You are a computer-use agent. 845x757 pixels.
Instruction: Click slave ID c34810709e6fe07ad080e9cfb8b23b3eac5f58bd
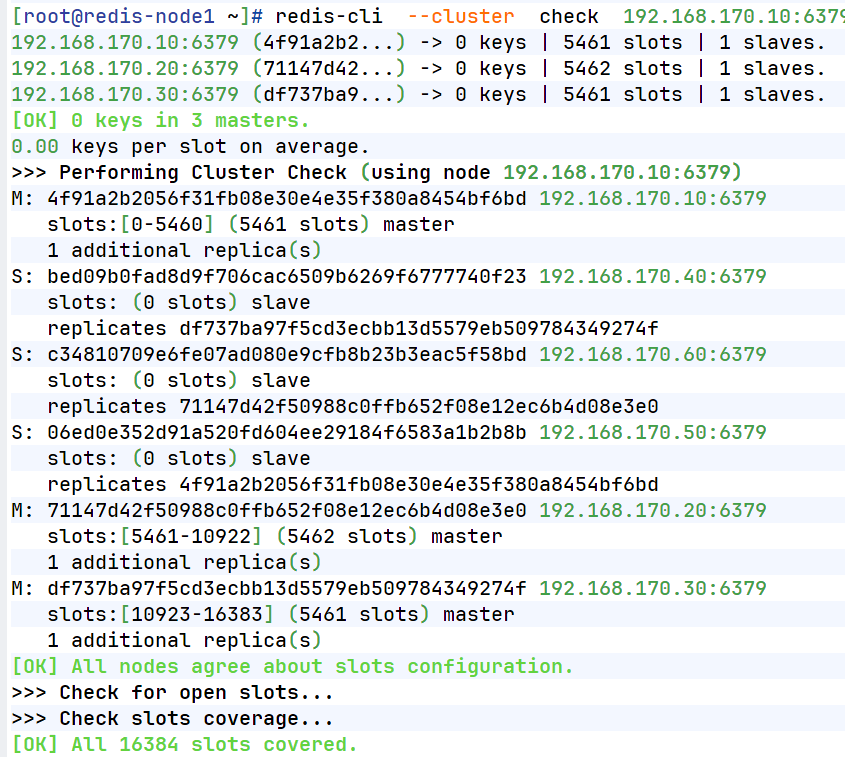pyautogui.click(x=287, y=355)
